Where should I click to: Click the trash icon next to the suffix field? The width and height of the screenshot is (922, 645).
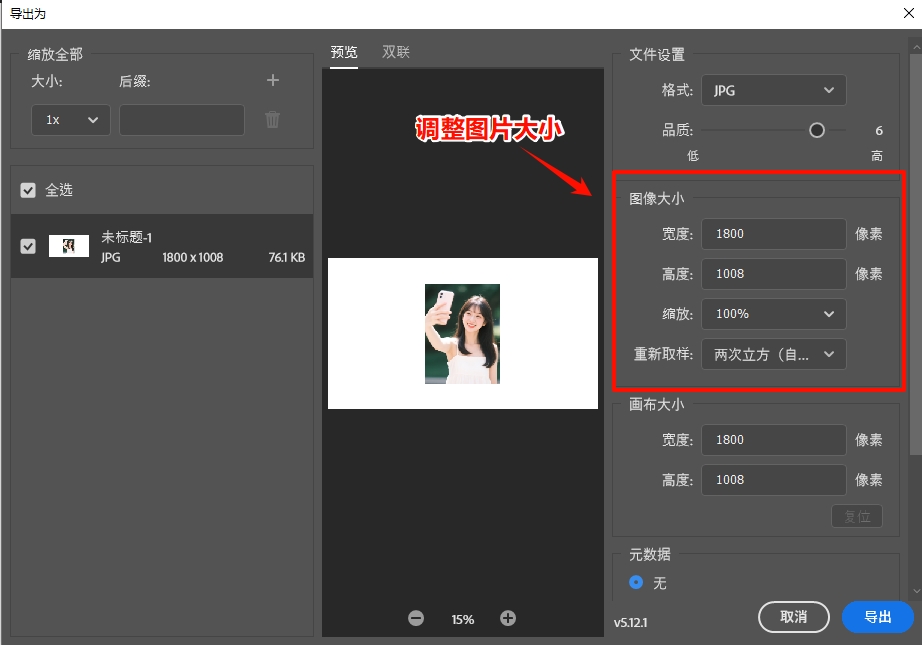(272, 119)
